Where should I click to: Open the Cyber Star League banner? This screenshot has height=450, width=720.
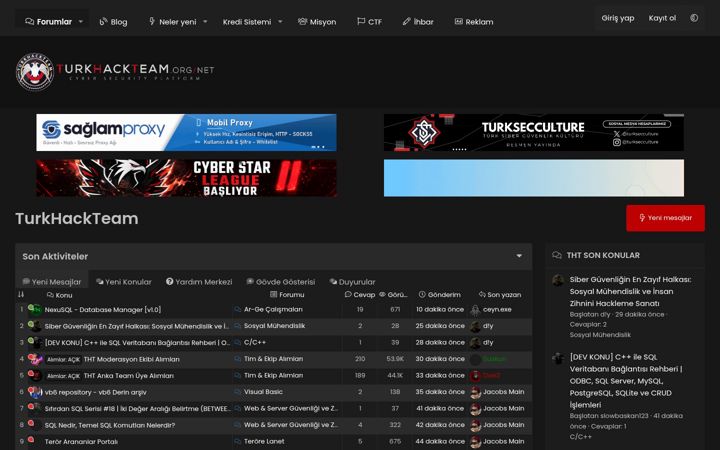186,178
